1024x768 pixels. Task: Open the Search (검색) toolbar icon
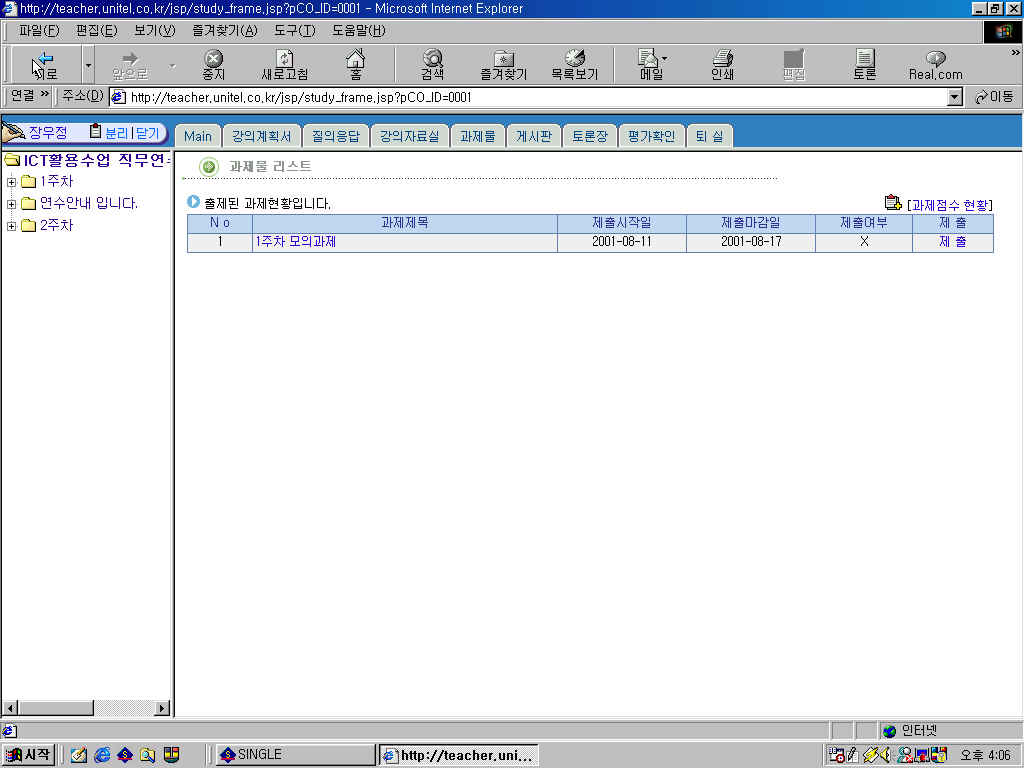432,65
